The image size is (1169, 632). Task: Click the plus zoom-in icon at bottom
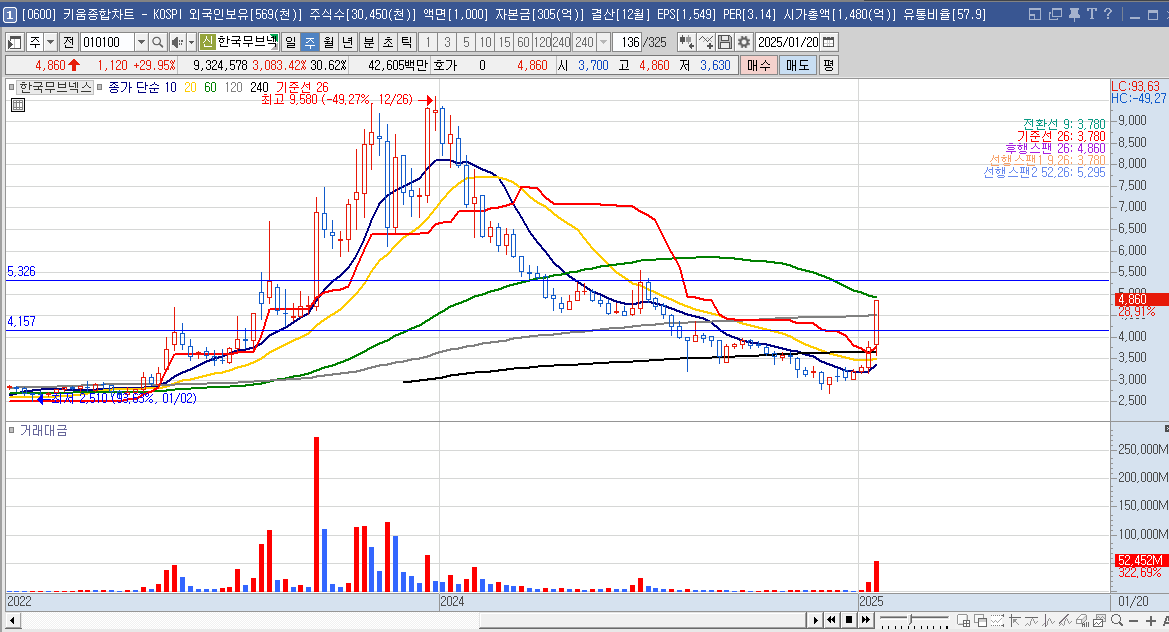click(1151, 620)
